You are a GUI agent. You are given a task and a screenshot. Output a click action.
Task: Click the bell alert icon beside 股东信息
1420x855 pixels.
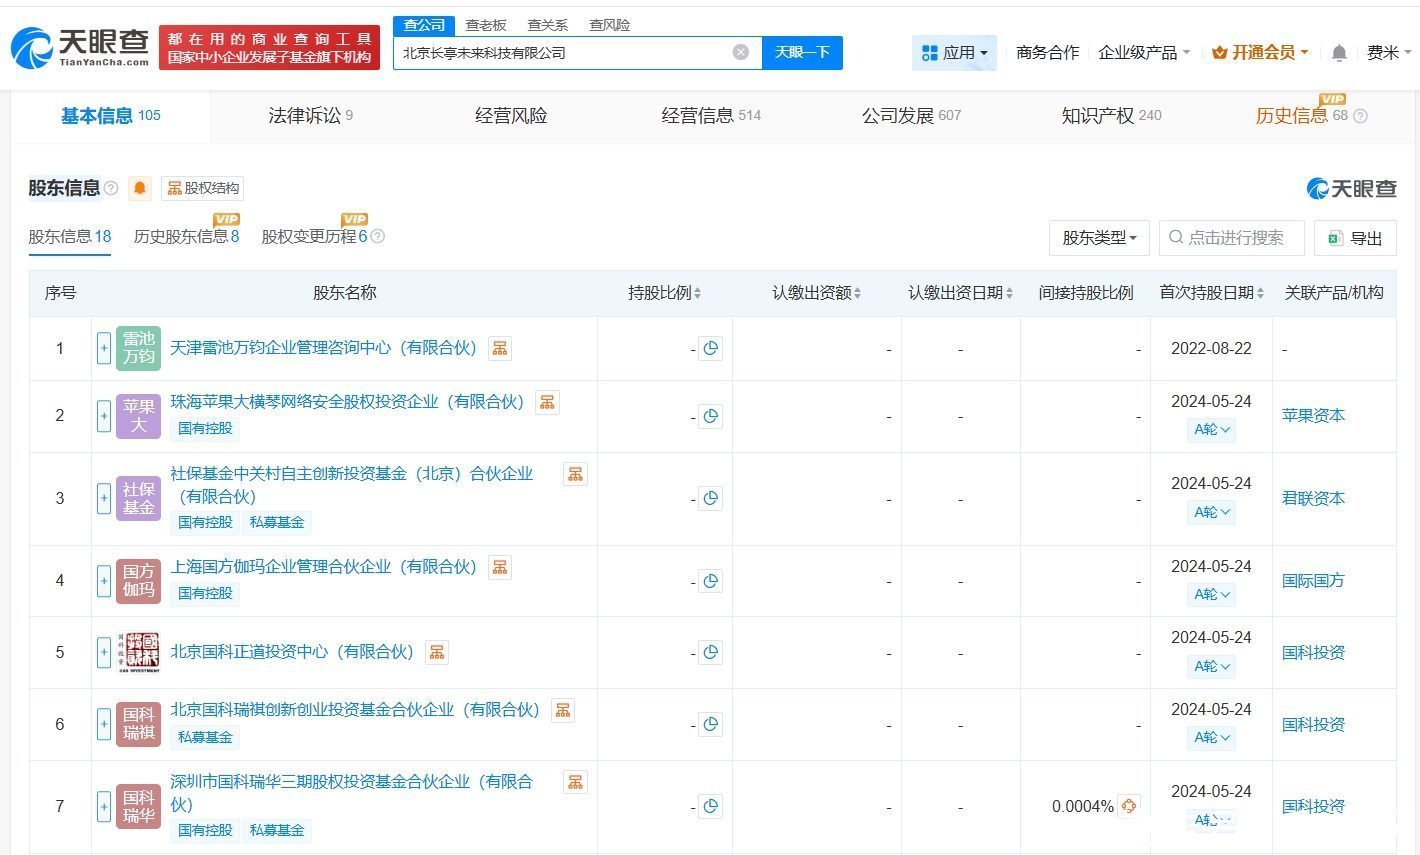click(x=140, y=188)
